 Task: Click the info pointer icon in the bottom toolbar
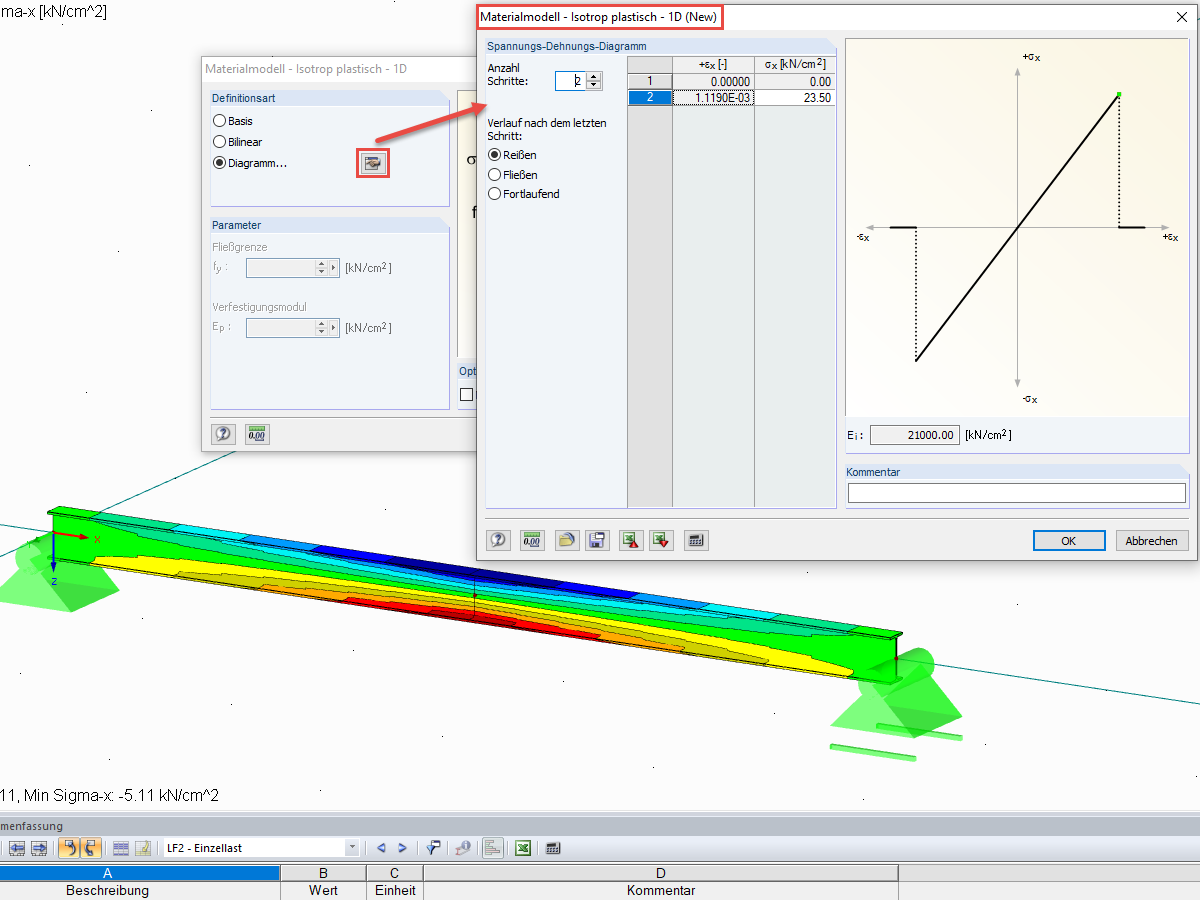coord(463,848)
